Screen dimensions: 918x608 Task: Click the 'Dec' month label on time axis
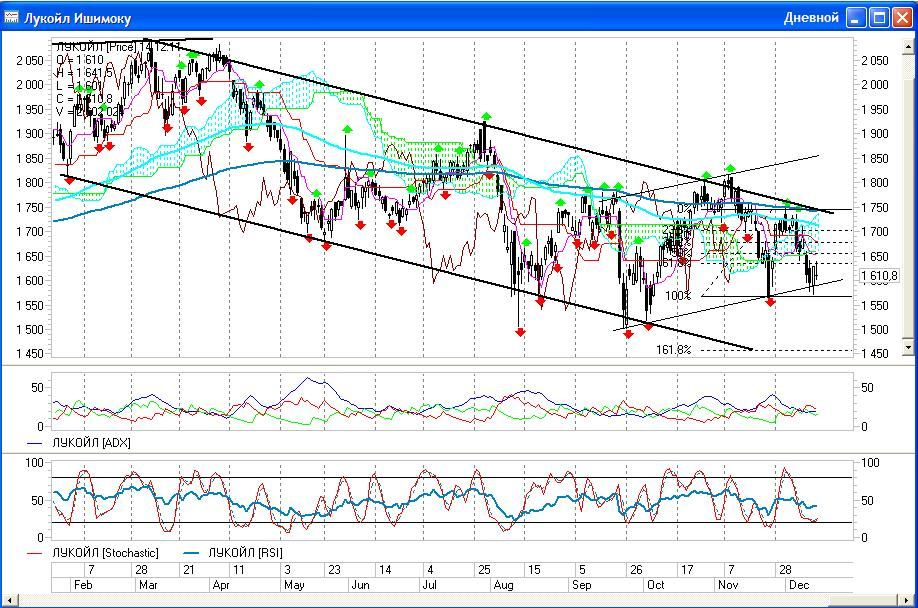[x=799, y=585]
